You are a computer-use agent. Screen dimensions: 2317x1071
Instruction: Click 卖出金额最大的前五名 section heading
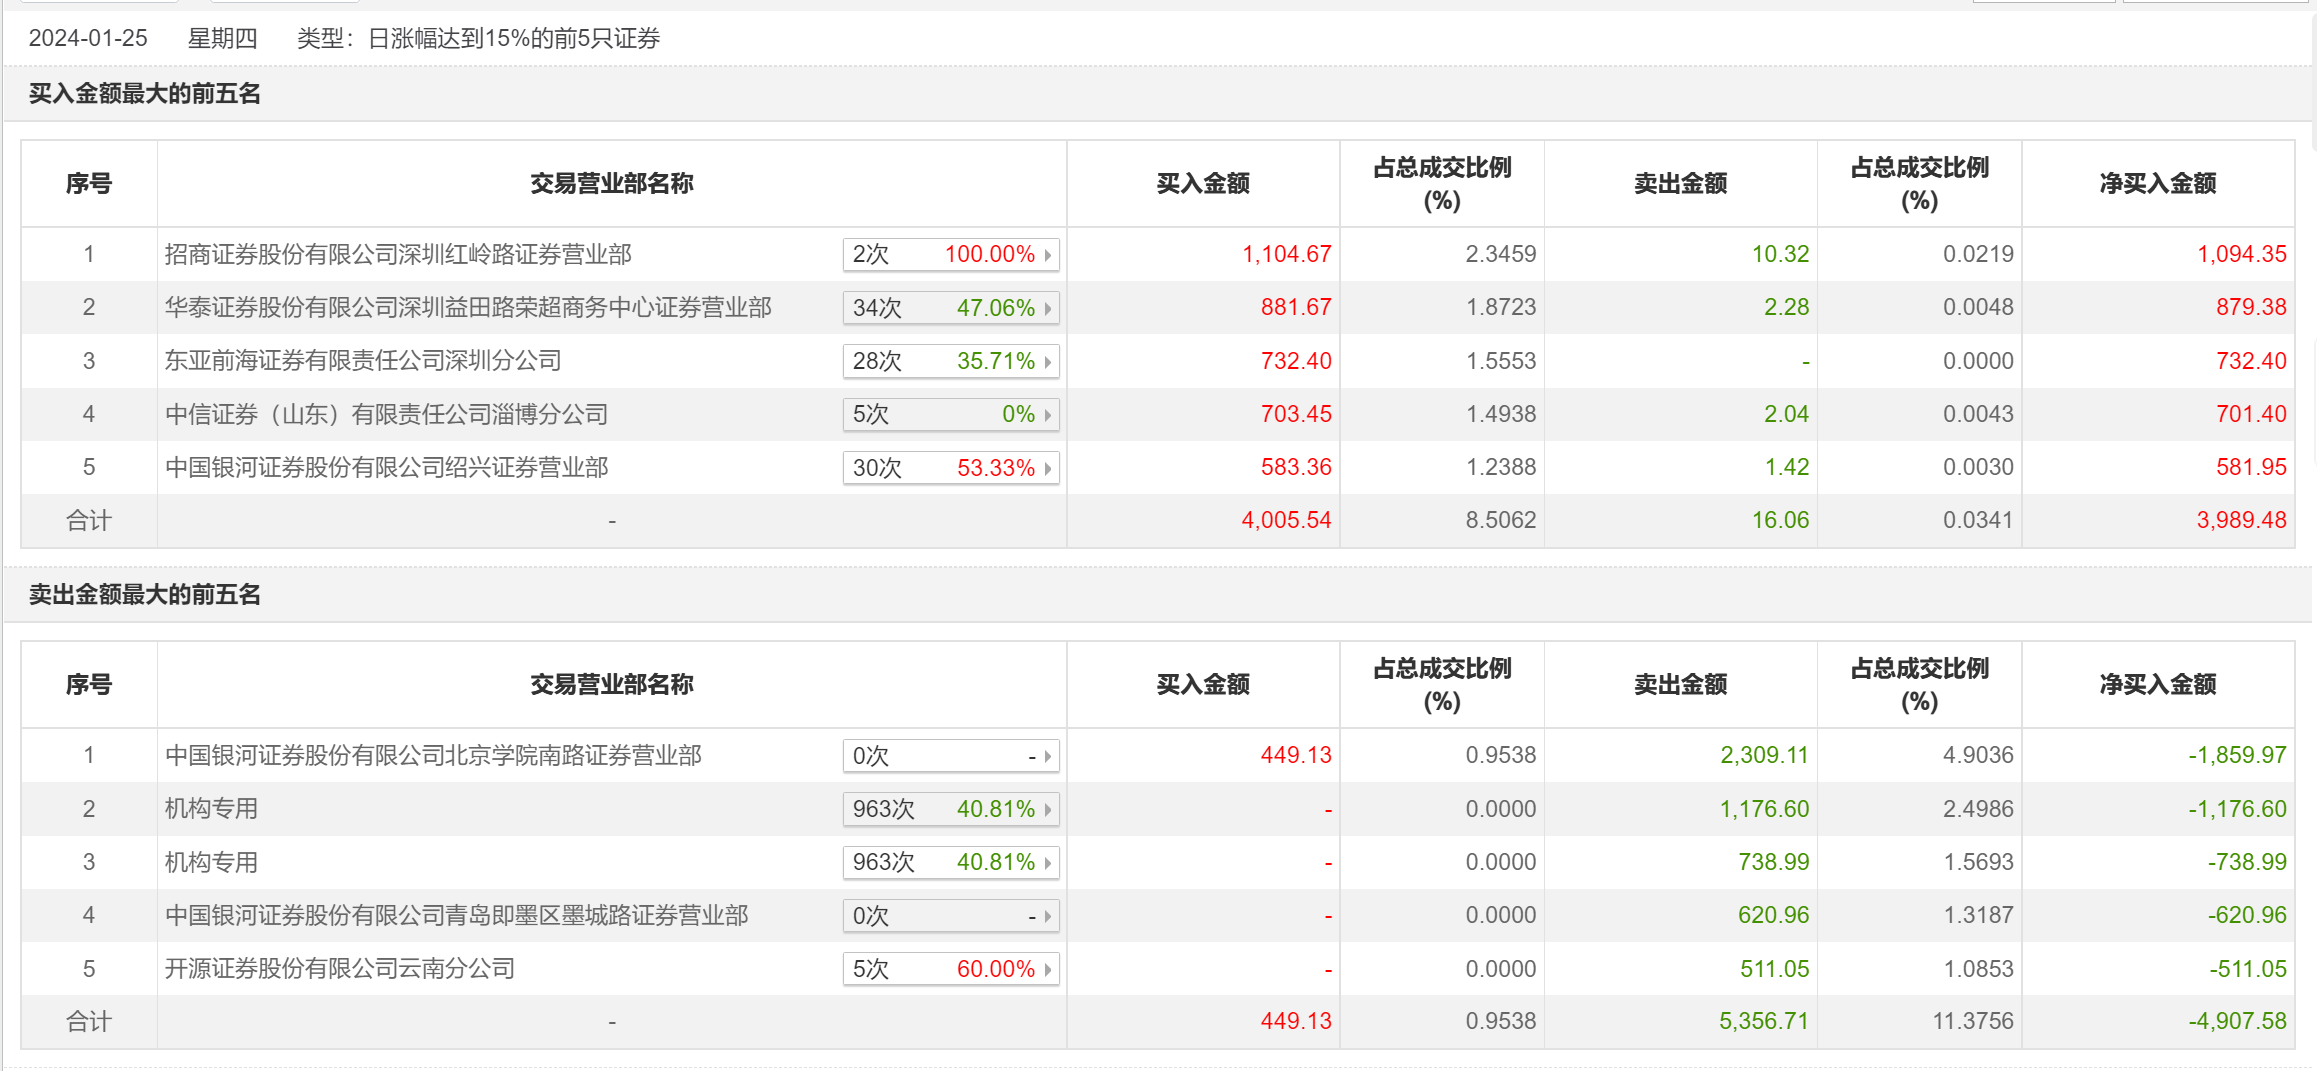(x=145, y=595)
